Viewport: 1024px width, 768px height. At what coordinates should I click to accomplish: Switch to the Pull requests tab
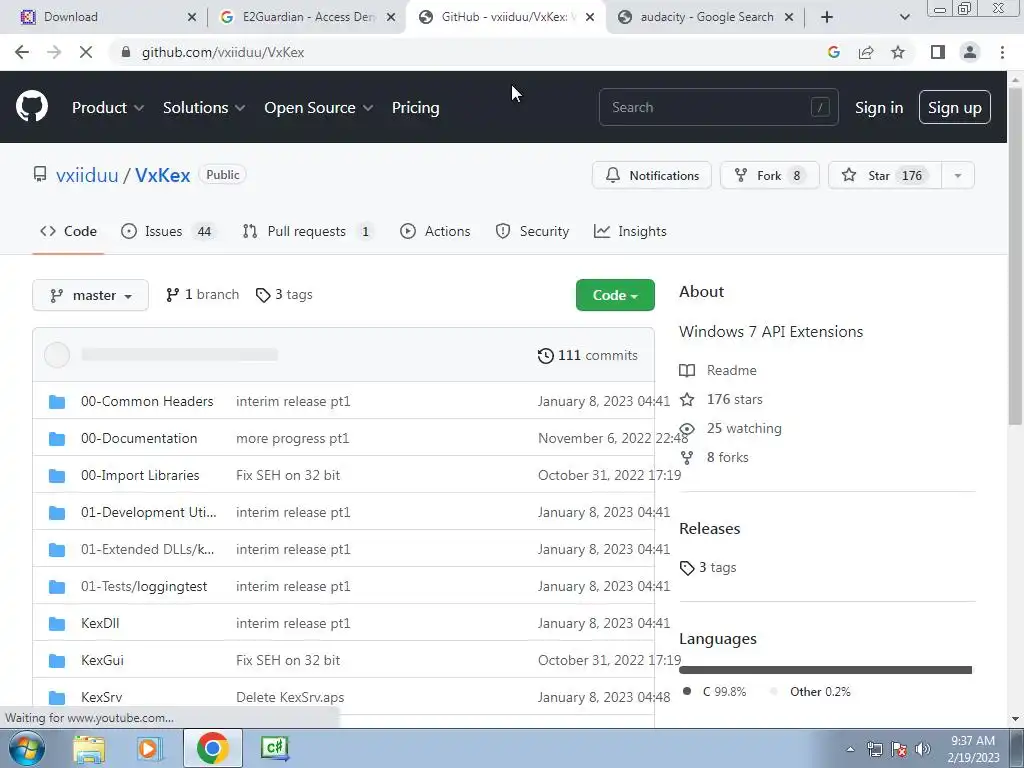tap(307, 231)
